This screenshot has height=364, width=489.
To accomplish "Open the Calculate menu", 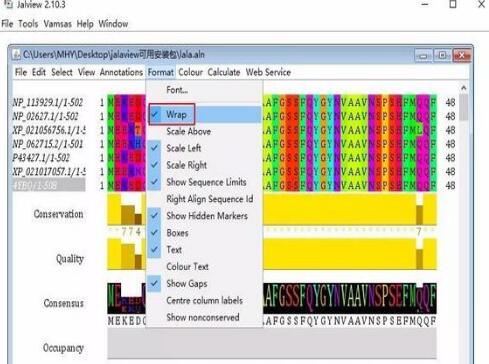I will coord(224,72).
